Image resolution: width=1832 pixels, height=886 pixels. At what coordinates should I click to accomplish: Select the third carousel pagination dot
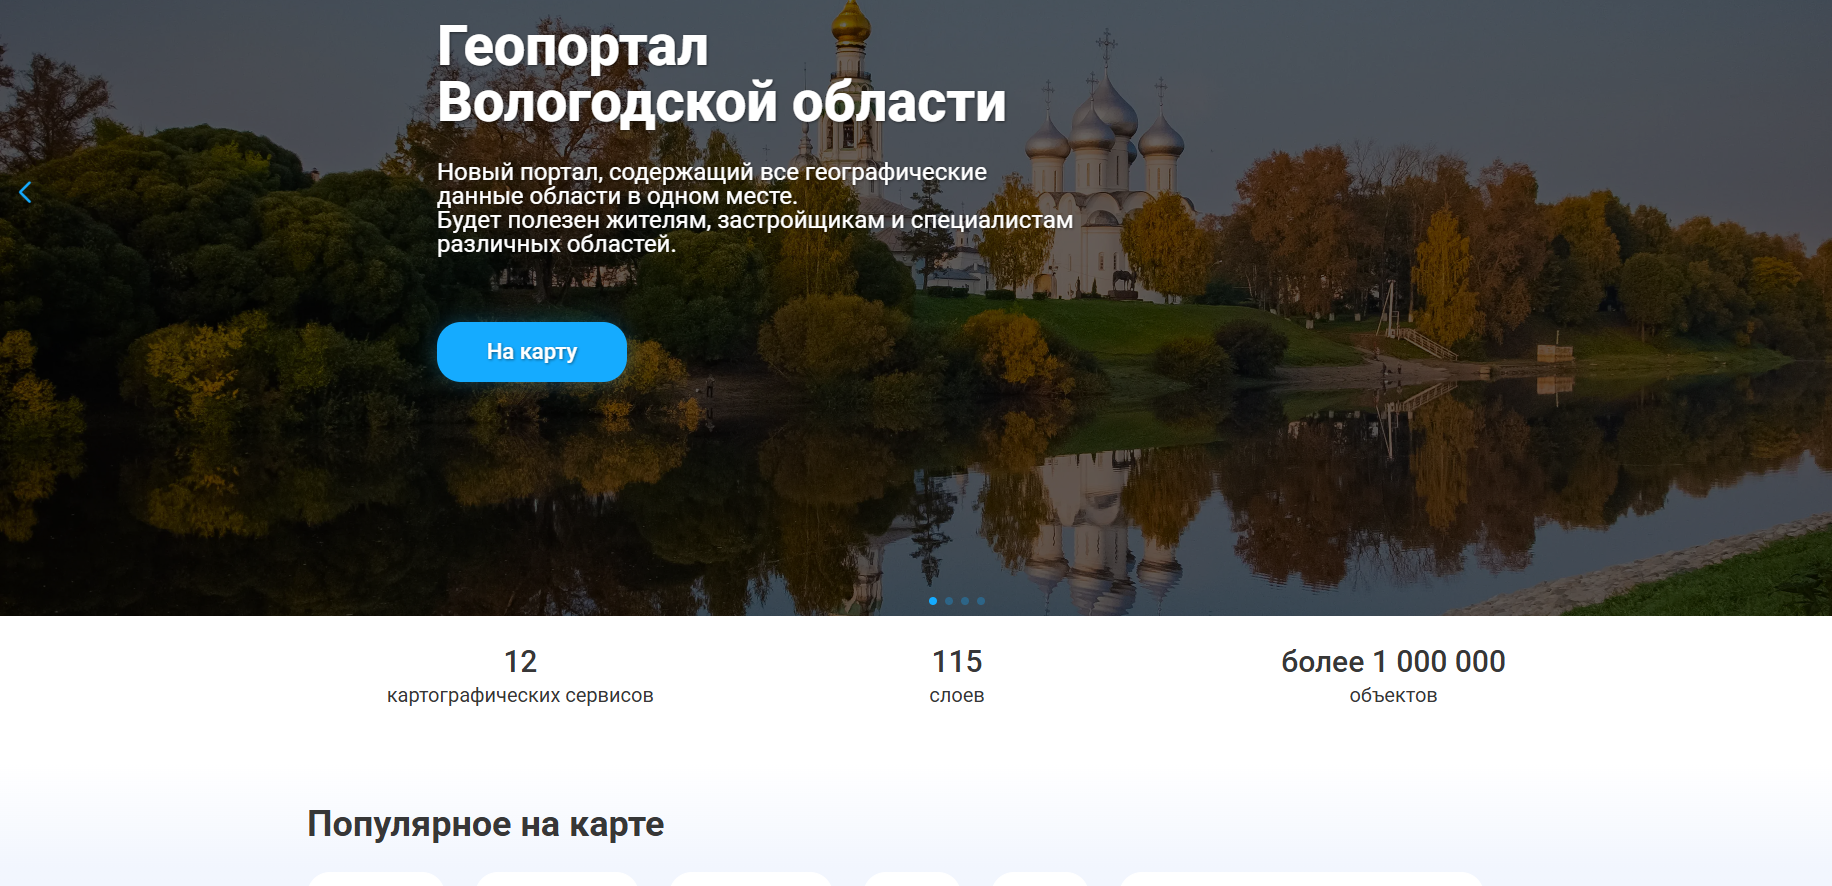[x=965, y=601]
